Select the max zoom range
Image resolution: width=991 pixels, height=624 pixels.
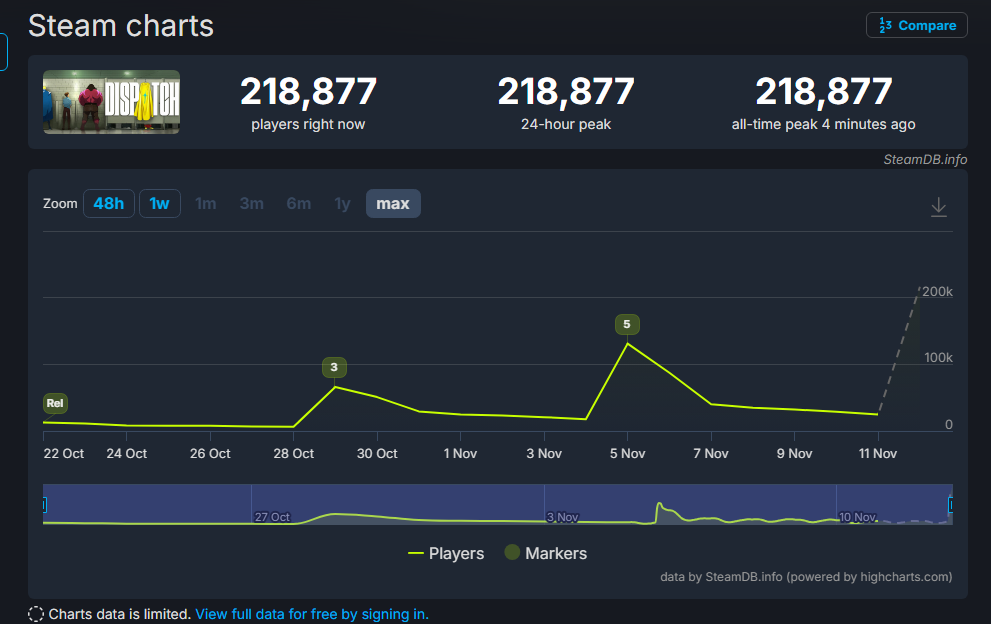click(393, 204)
